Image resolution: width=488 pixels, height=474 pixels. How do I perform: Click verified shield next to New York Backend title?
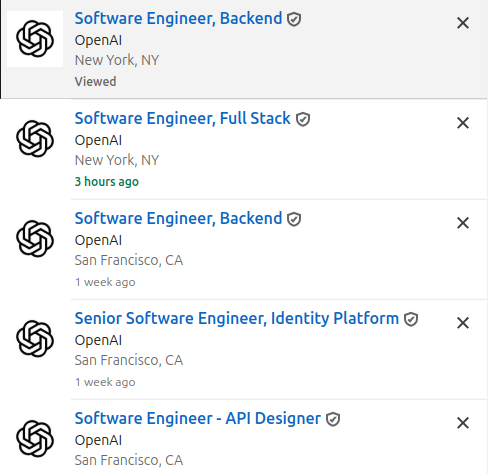294,19
